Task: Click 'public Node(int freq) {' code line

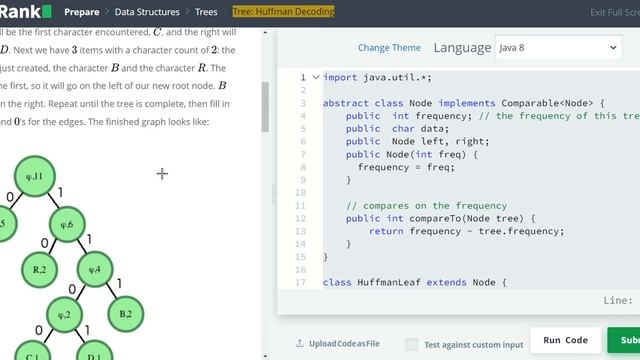Action: tap(412, 154)
